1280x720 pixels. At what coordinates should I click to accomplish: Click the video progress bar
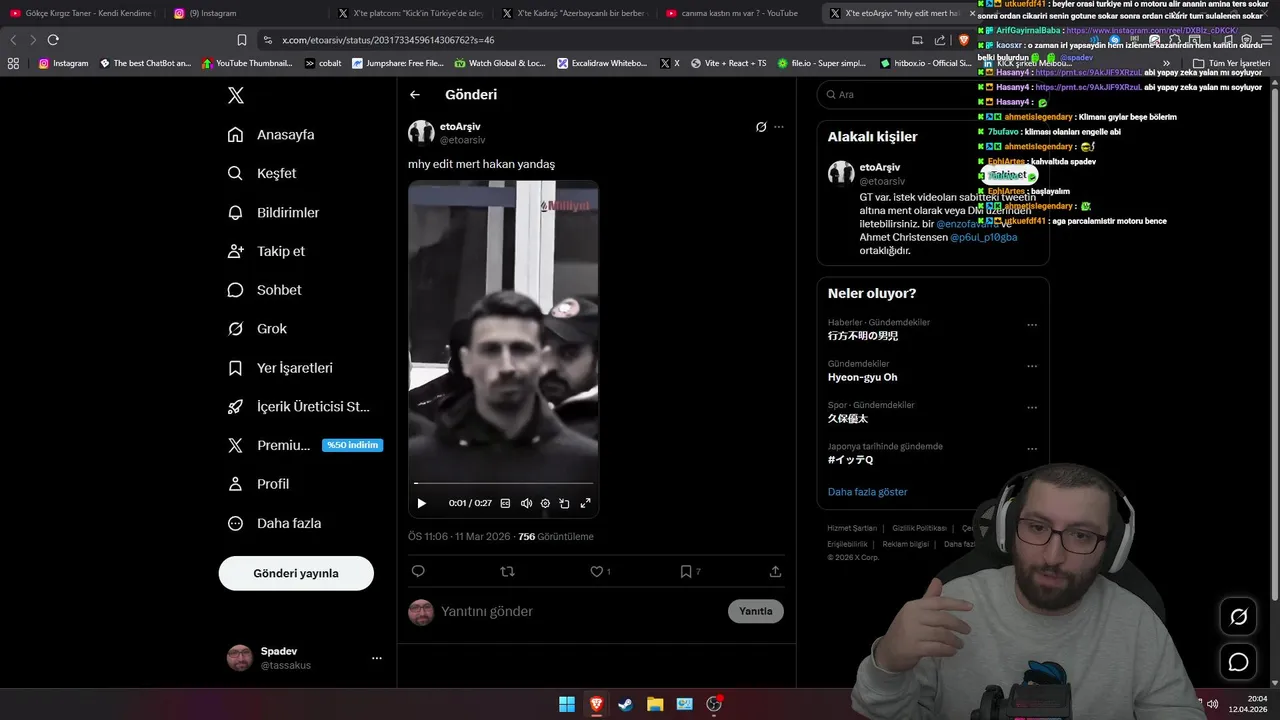(503, 484)
